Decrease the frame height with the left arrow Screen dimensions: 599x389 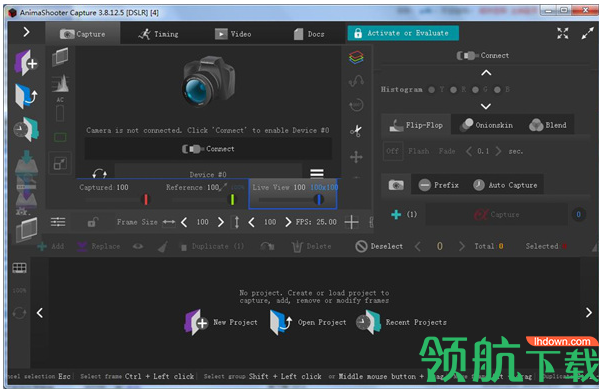click(x=251, y=222)
